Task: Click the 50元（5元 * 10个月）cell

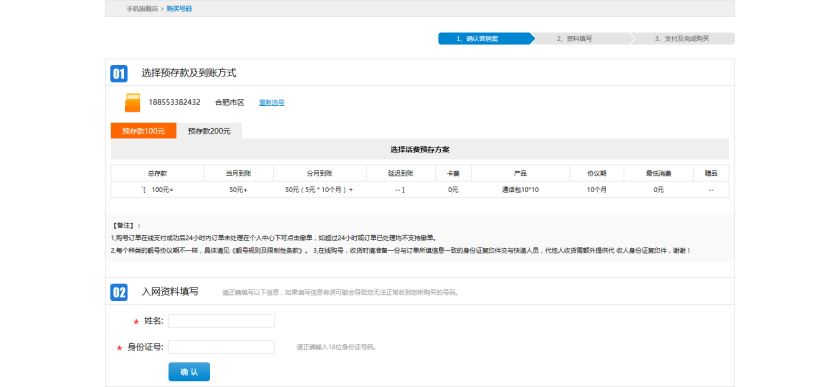Action: click(320, 190)
